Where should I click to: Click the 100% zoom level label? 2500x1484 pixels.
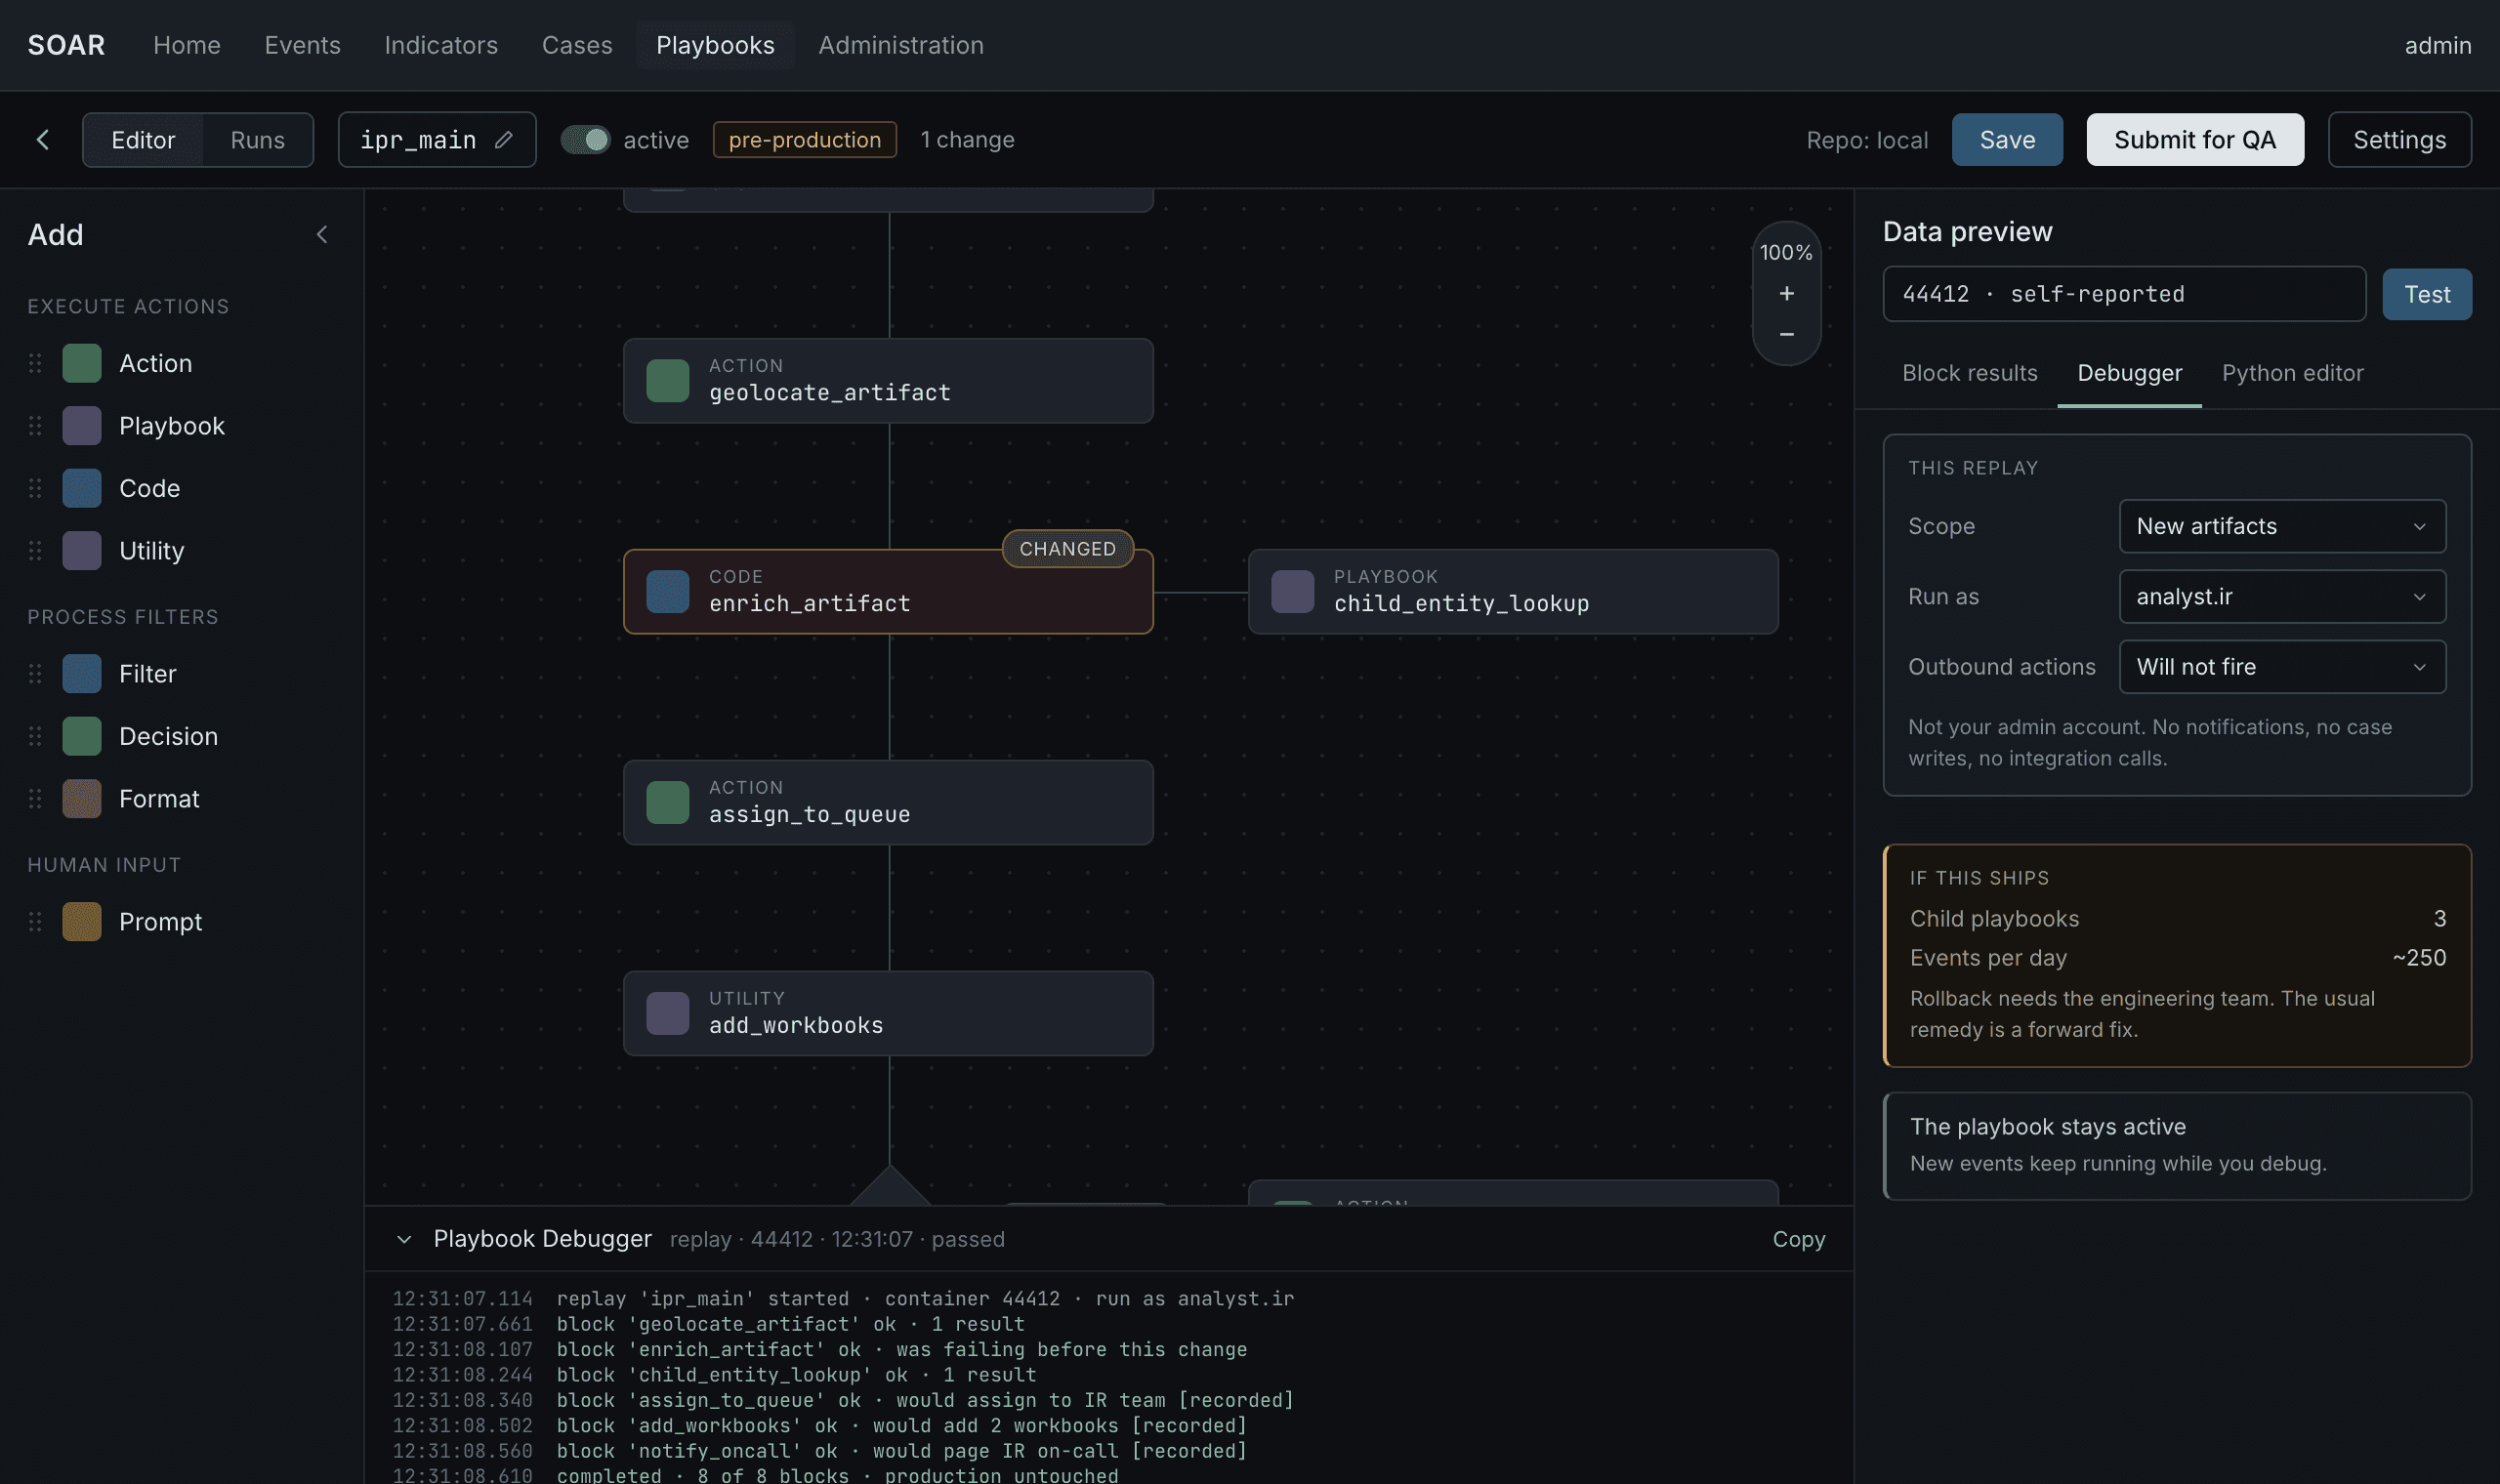[x=1786, y=253]
